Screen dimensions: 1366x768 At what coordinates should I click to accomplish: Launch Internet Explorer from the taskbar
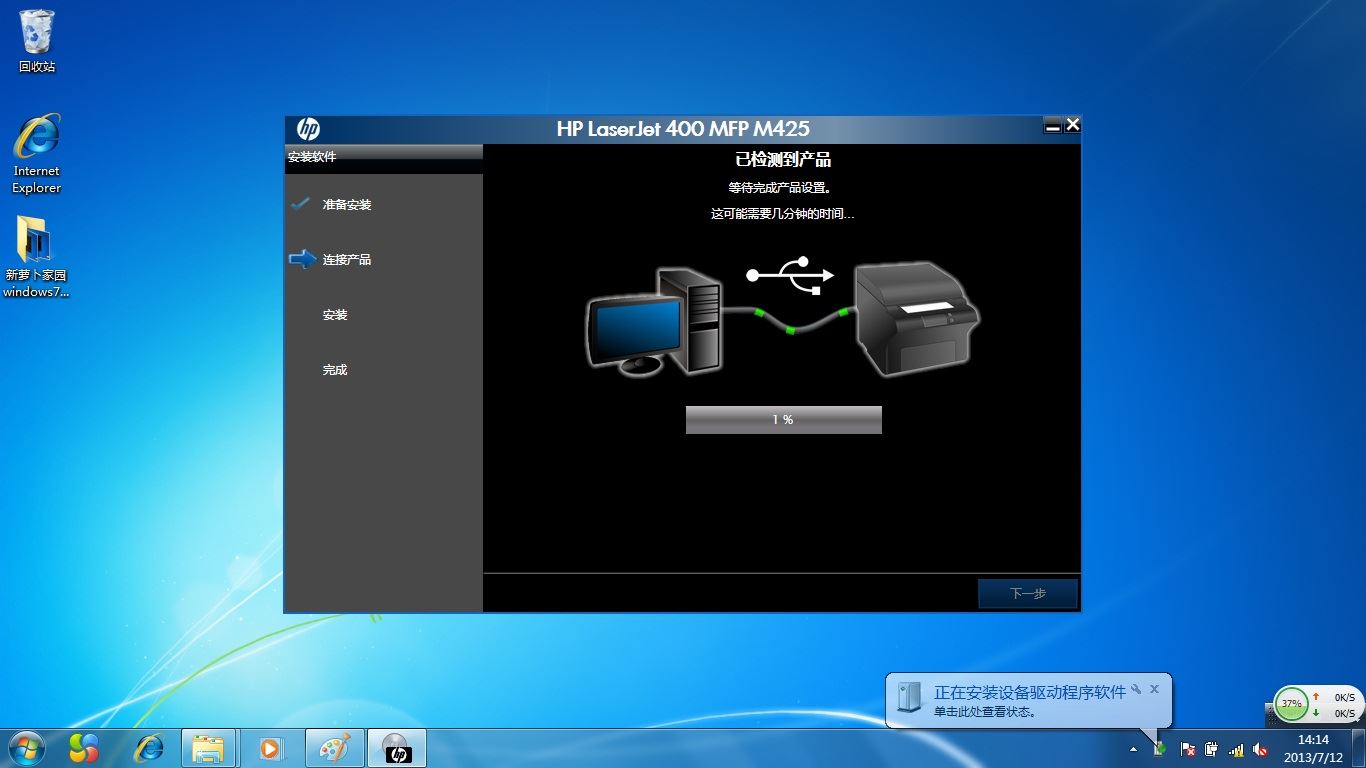pyautogui.click(x=149, y=748)
